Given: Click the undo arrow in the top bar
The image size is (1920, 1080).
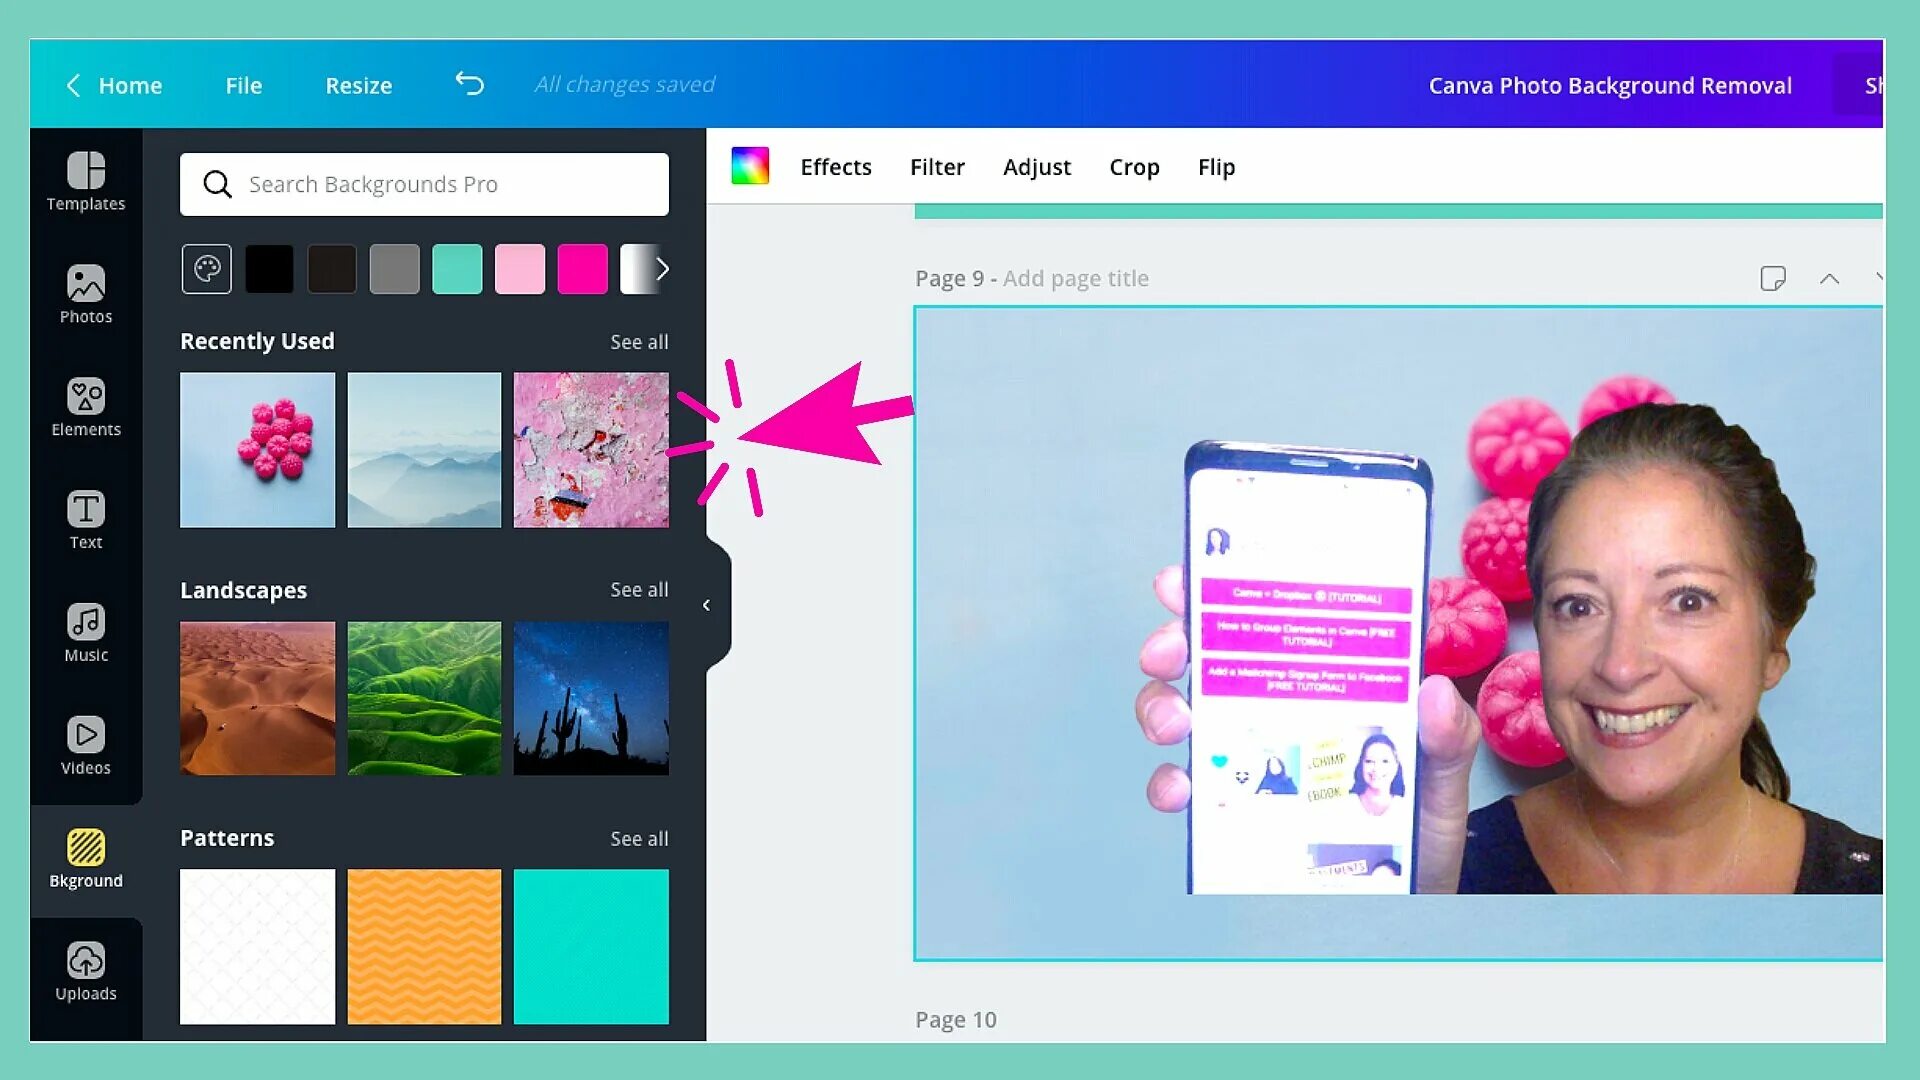Looking at the screenshot, I should tap(468, 85).
